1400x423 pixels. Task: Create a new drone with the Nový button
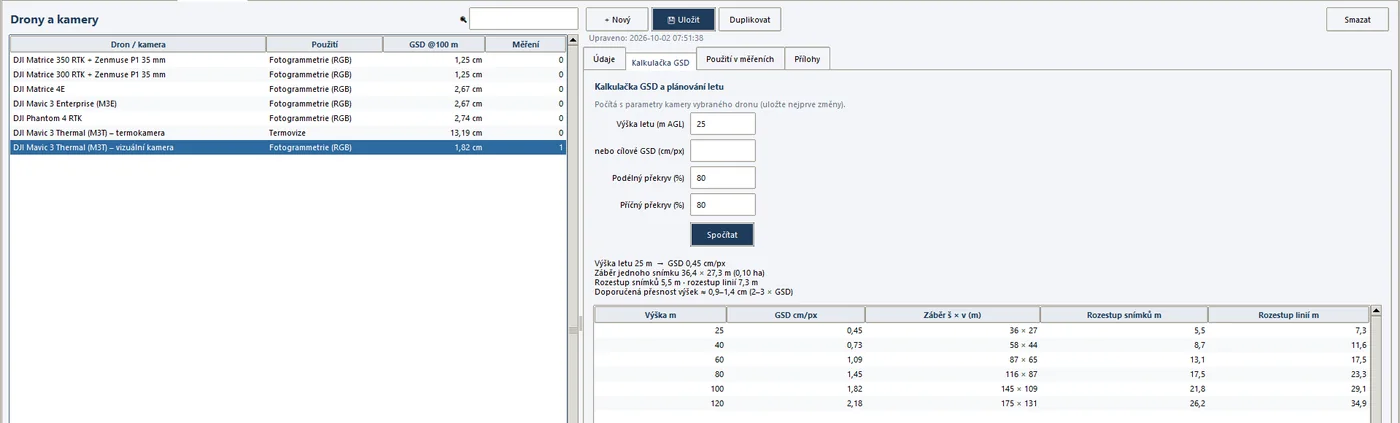pos(617,19)
